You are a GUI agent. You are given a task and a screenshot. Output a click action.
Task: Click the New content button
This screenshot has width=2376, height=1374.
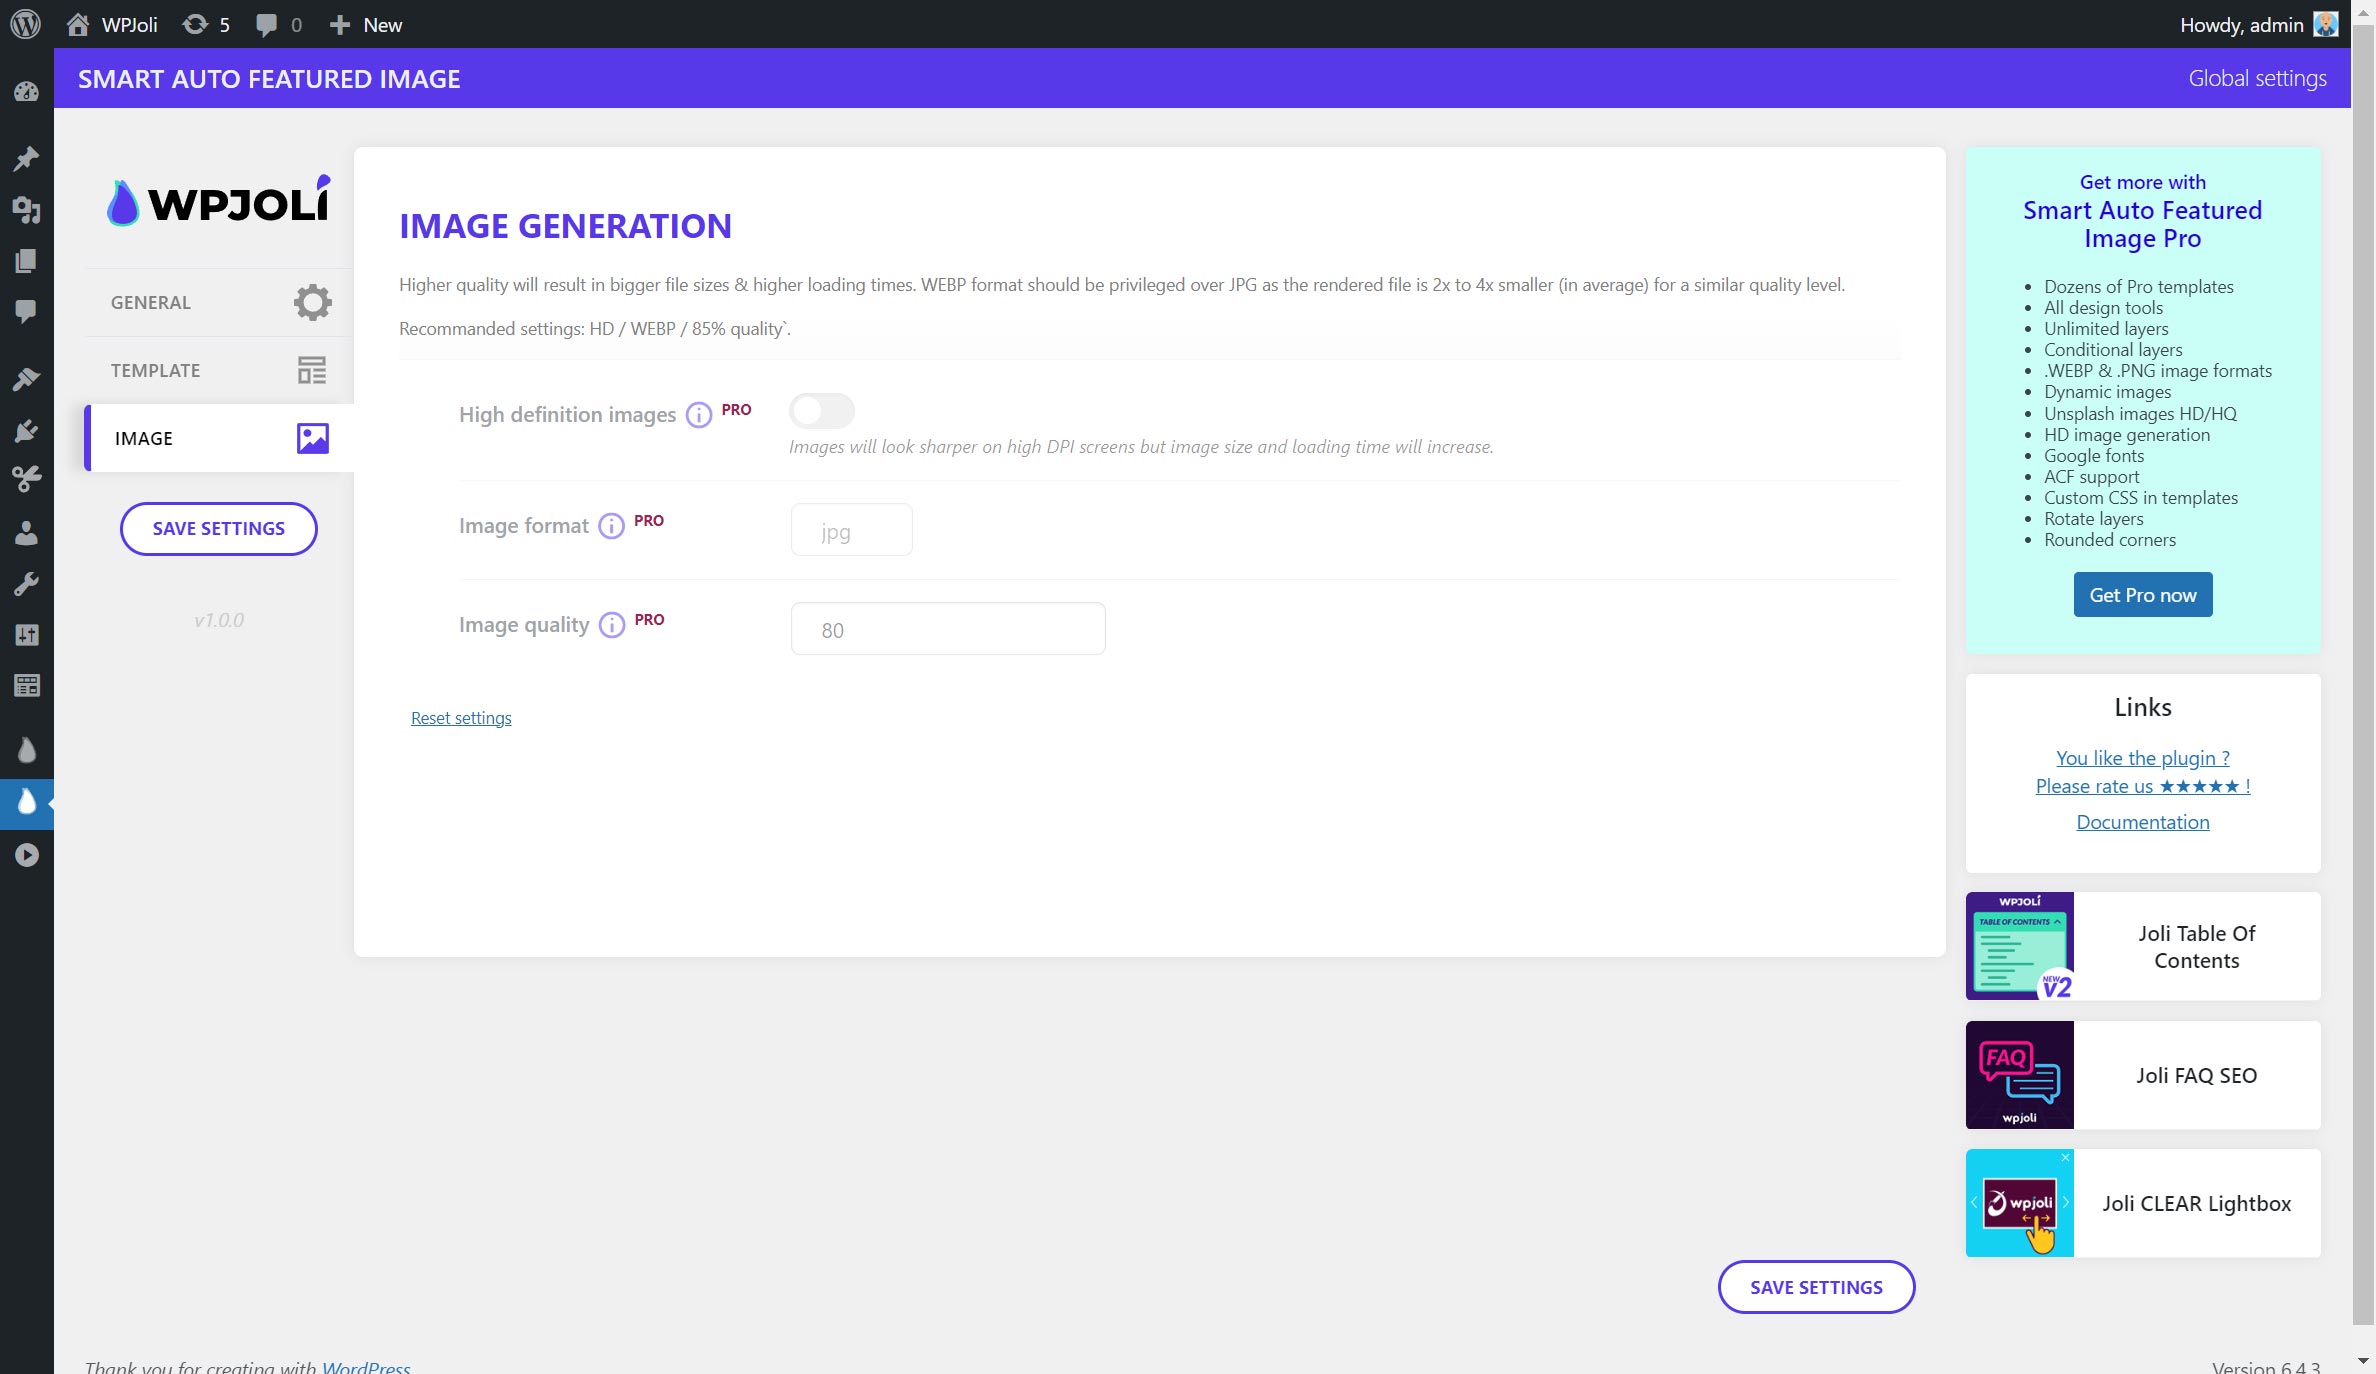[x=366, y=24]
